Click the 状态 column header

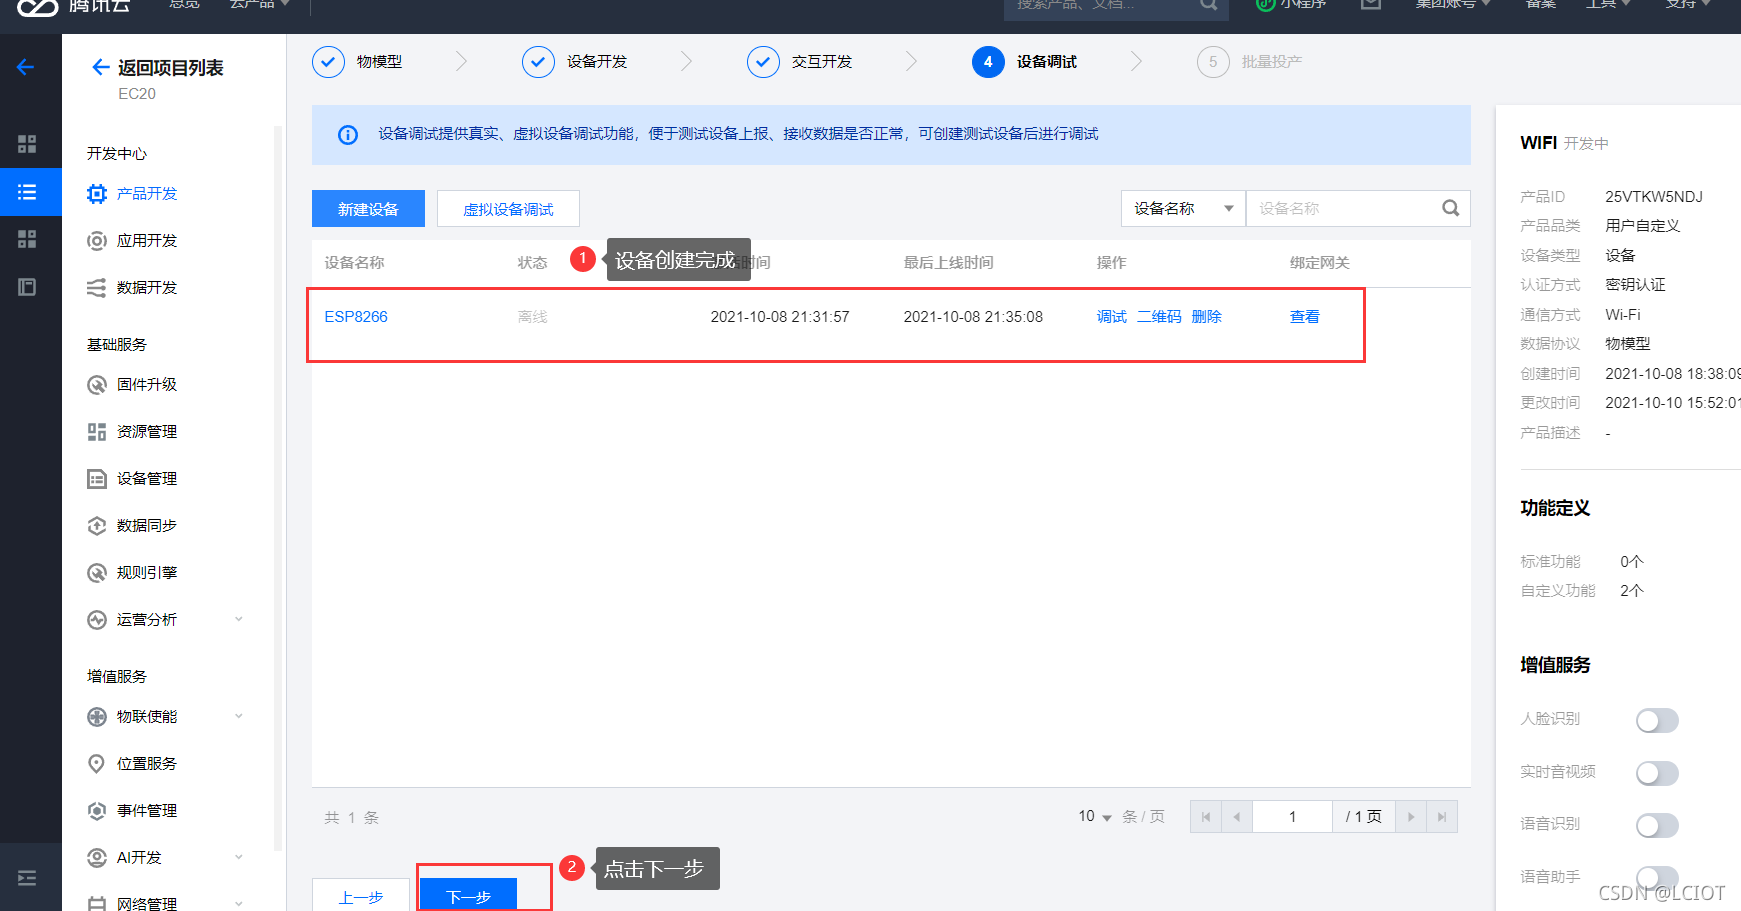point(533,263)
